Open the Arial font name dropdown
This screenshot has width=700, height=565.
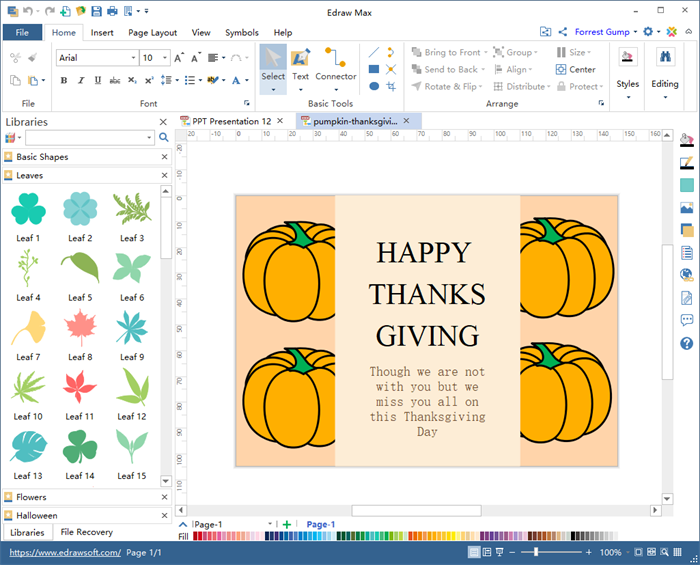pyautogui.click(x=96, y=58)
